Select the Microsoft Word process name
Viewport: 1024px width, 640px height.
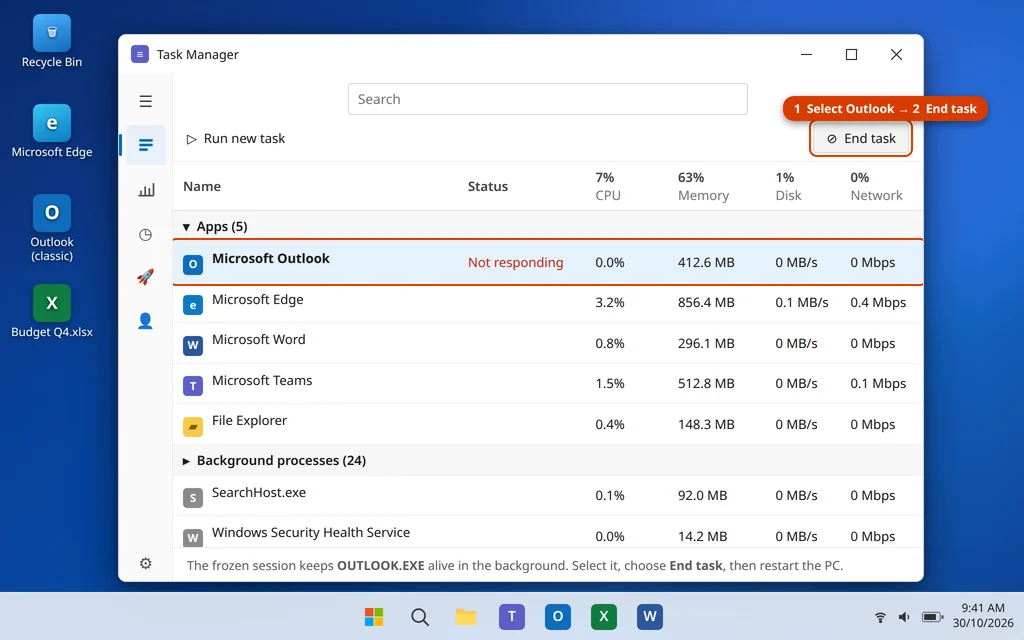259,340
